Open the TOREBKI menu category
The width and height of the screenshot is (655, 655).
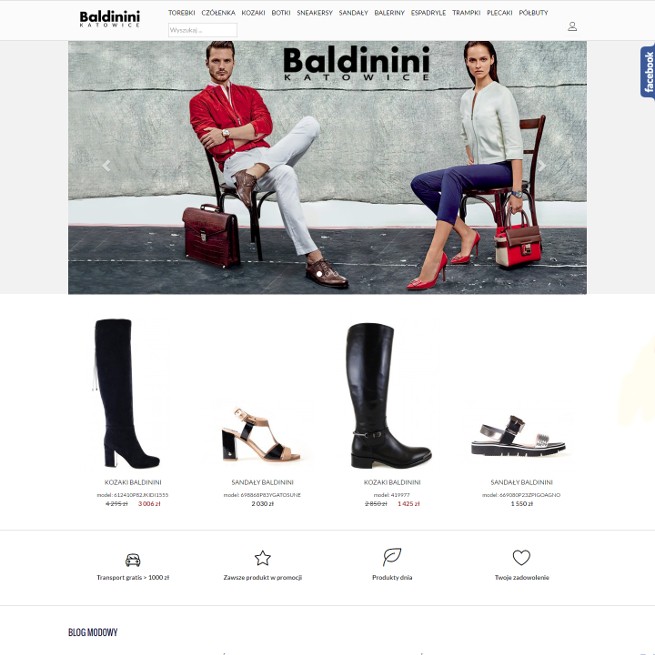181,13
